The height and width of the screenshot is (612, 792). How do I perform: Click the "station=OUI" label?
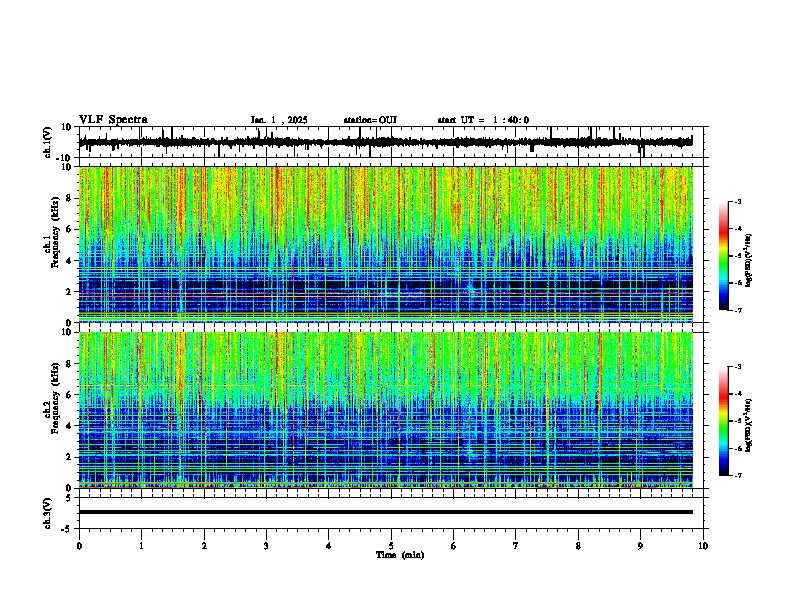[370, 120]
